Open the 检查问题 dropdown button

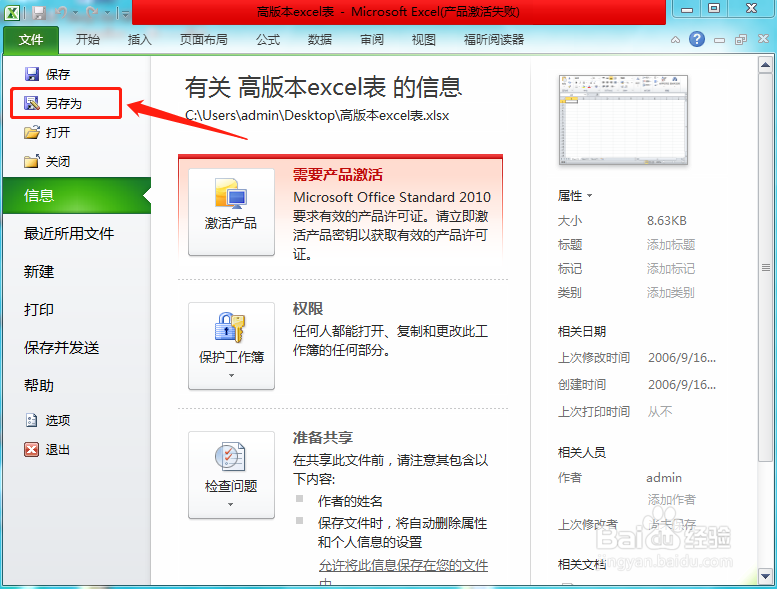coord(231,475)
